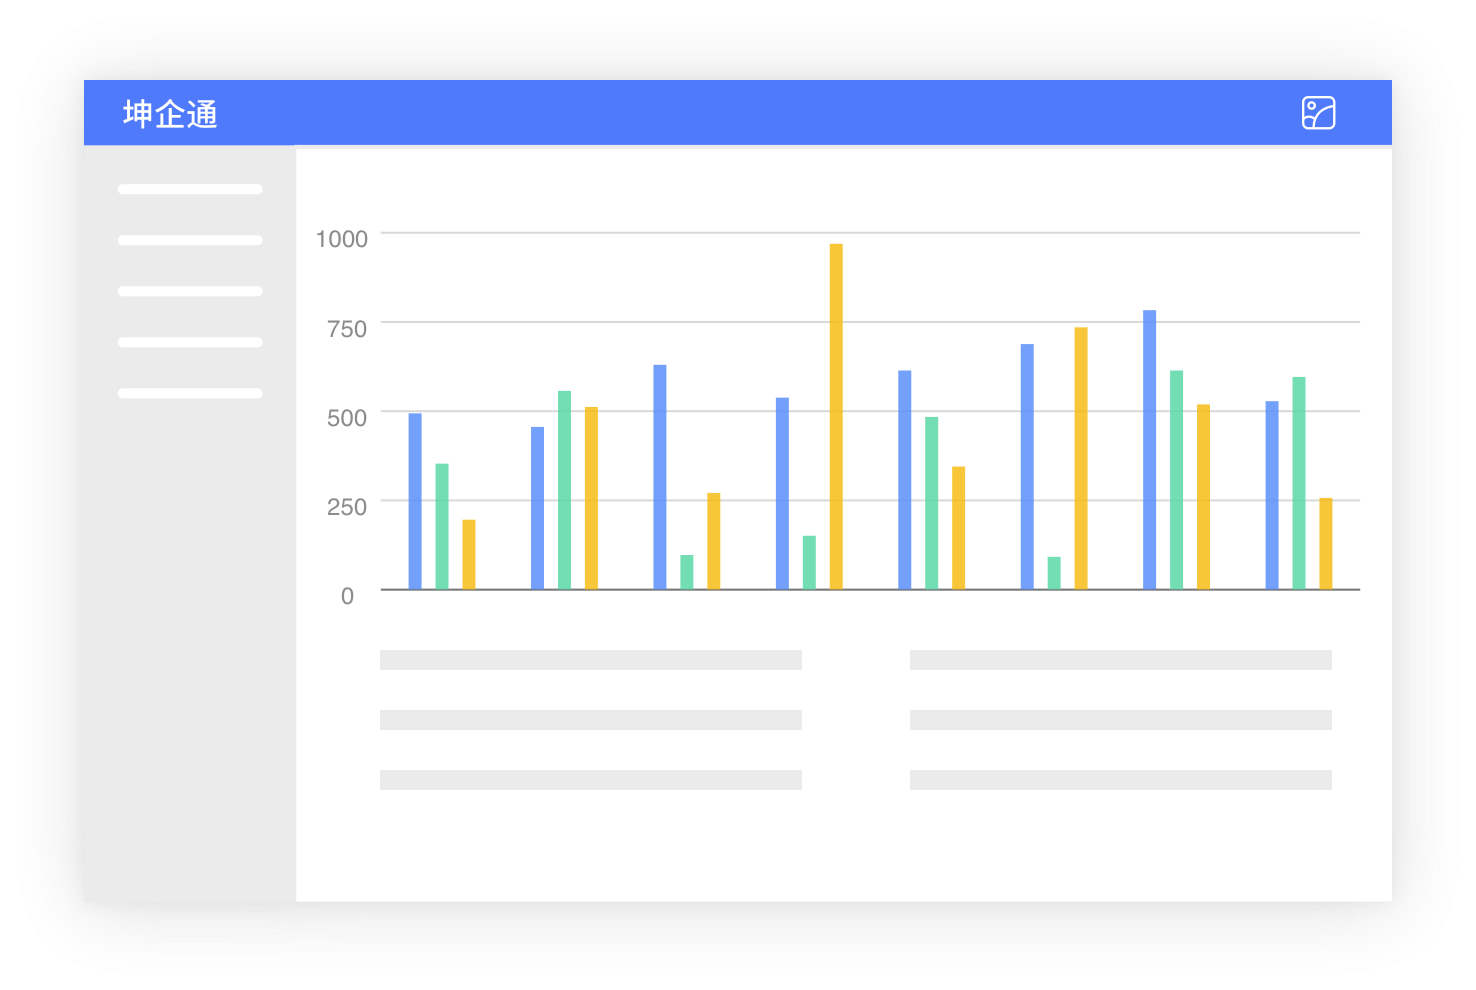The height and width of the screenshot is (990, 1476).
Task: Select the shortest yellow bar in first group
Action: (x=469, y=554)
